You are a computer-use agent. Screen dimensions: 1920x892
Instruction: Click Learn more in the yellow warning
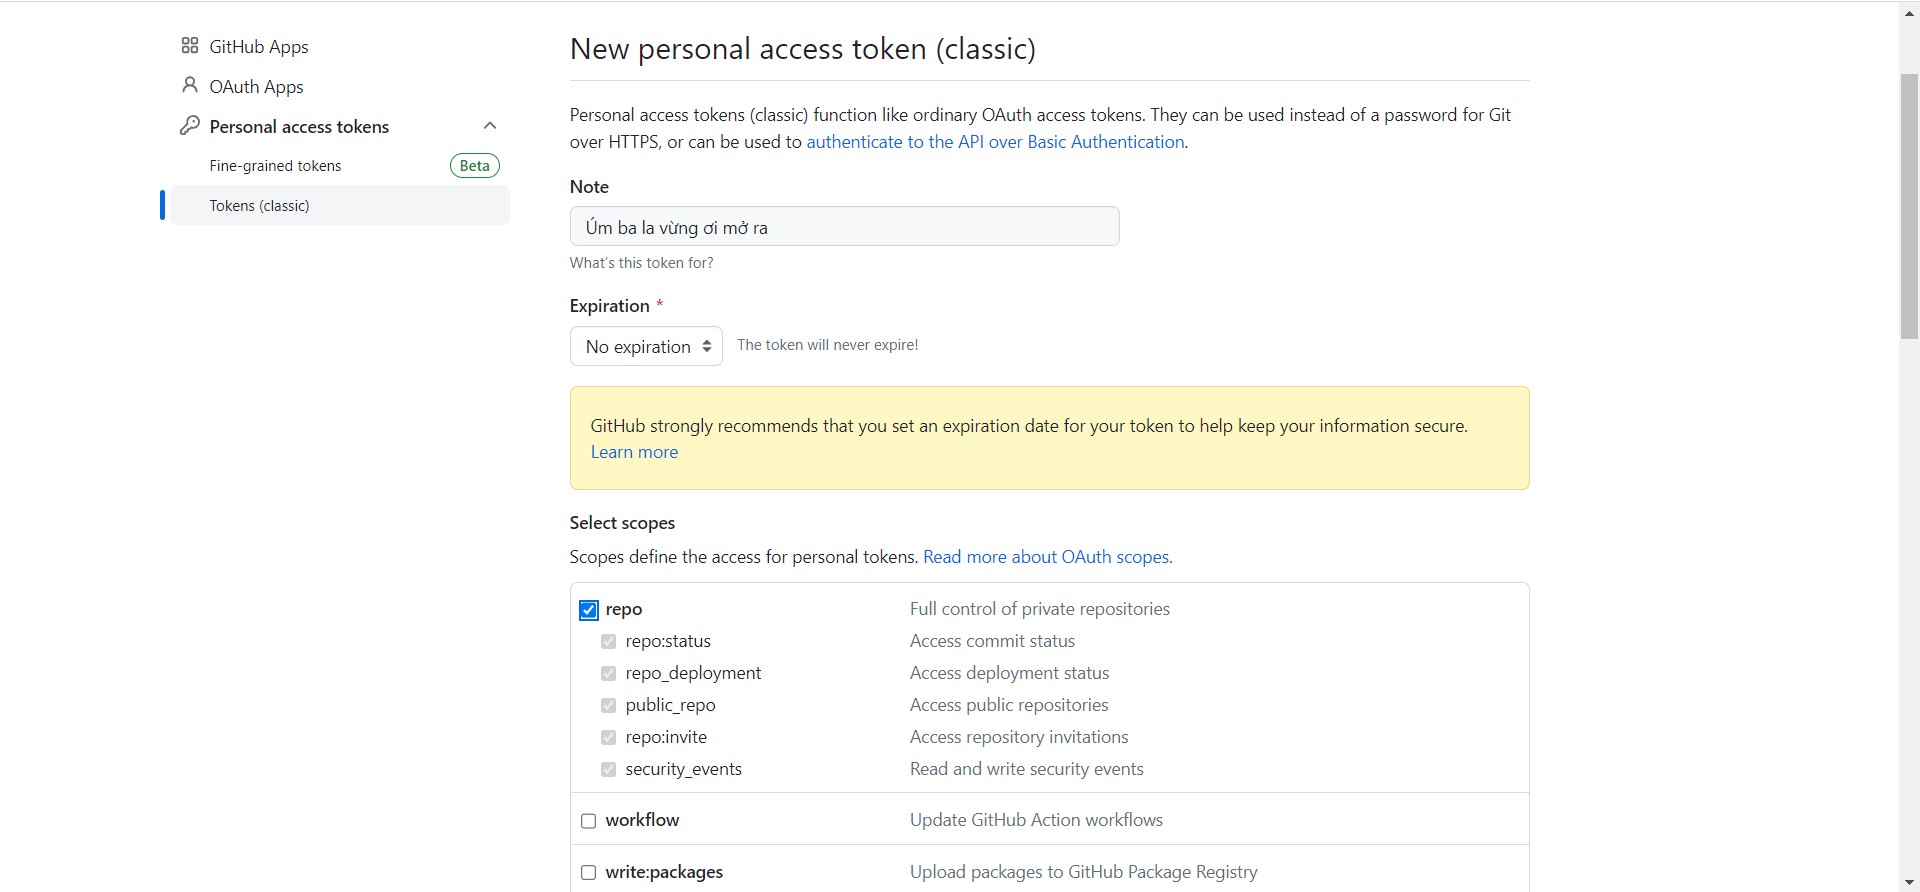coord(634,452)
